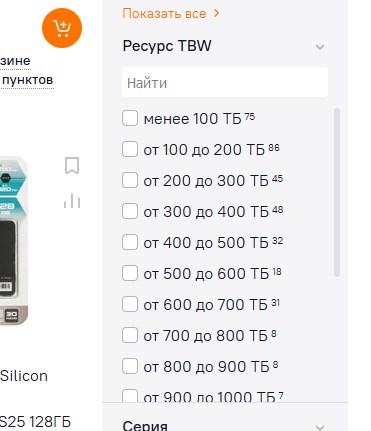The image size is (371, 431).
Task: Focus the 'Найти' search field
Action: click(x=225, y=82)
